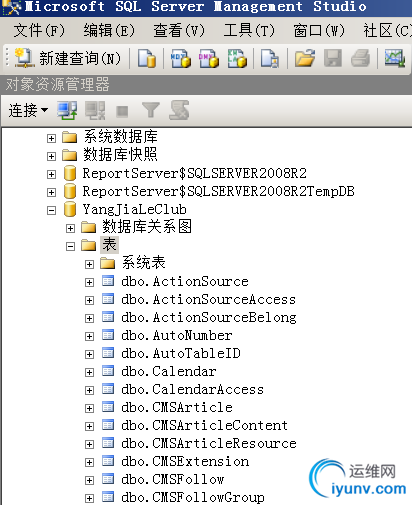Expand ReportServer$SQLSERVER2008R2 database node

coord(51,174)
